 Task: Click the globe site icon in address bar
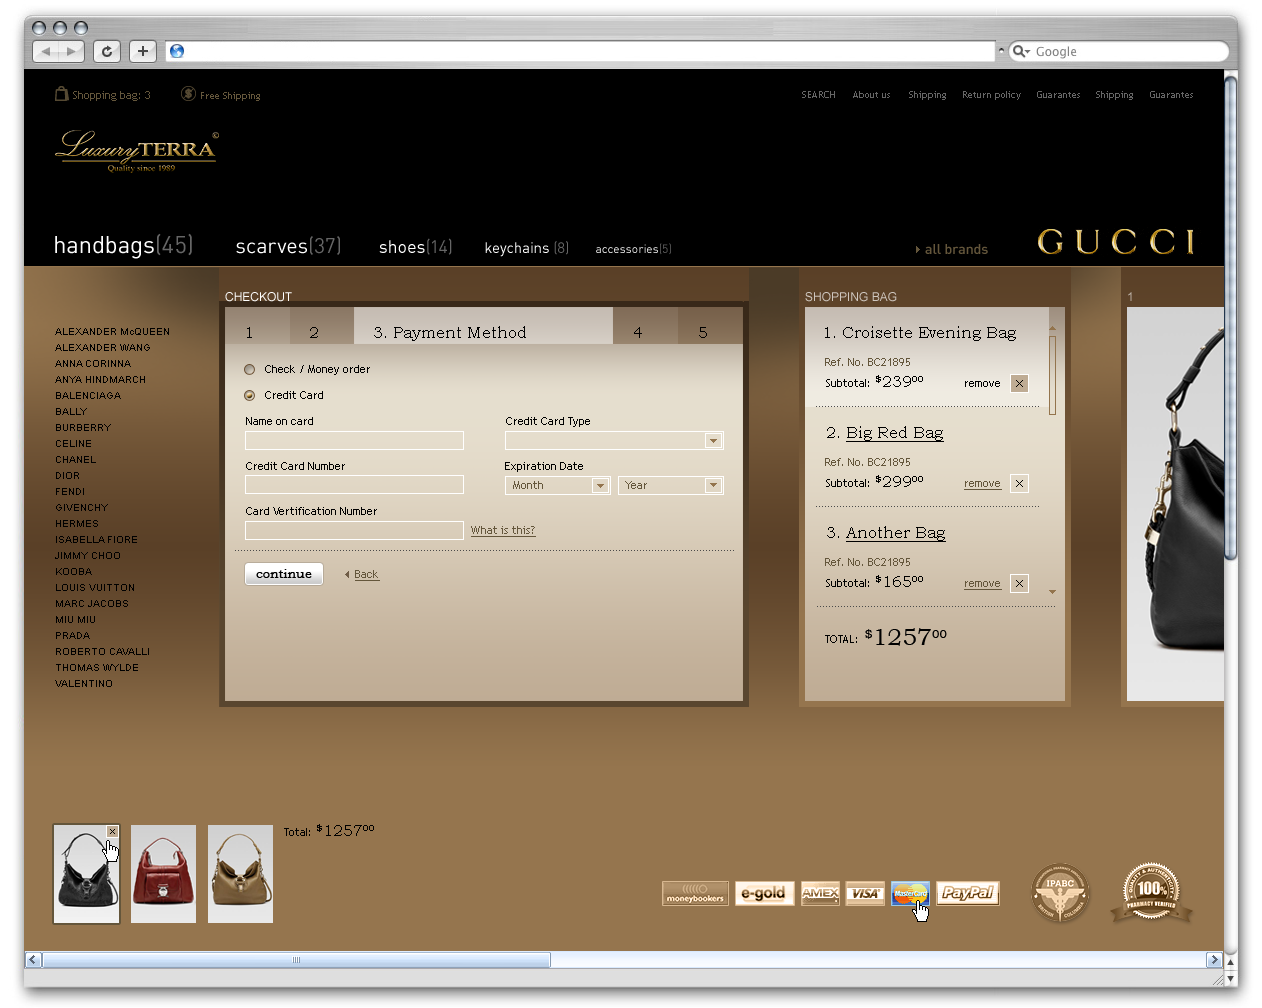point(177,51)
